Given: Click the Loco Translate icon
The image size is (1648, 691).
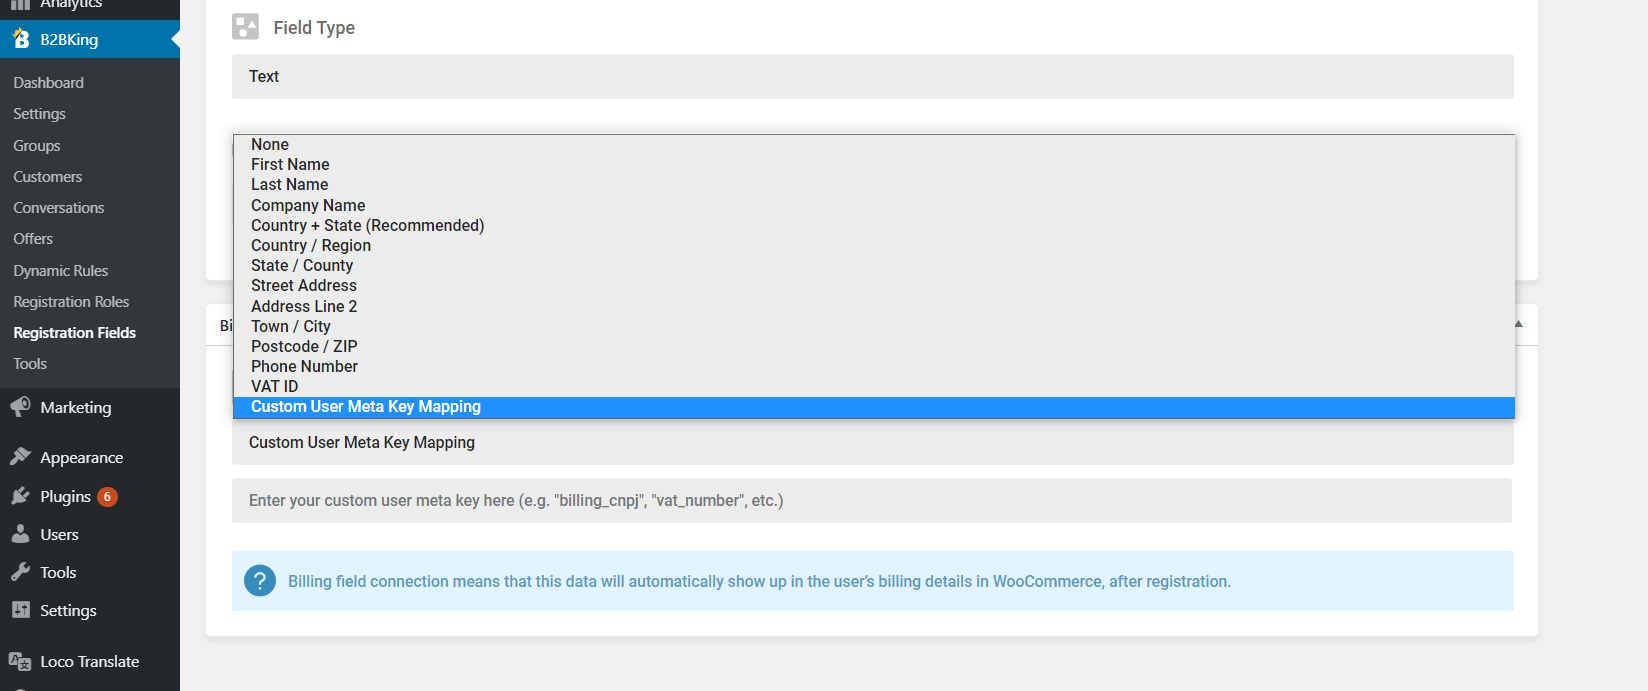Looking at the screenshot, I should [x=20, y=661].
